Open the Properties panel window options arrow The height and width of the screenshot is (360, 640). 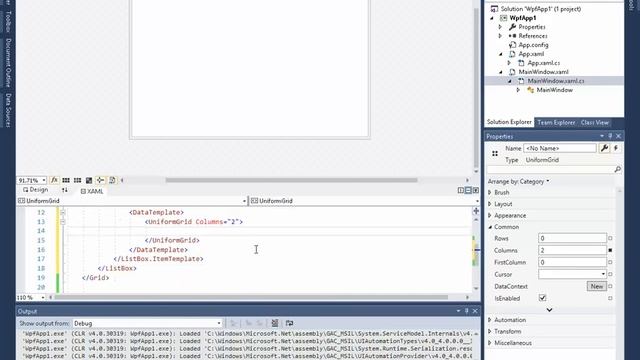[602, 136]
